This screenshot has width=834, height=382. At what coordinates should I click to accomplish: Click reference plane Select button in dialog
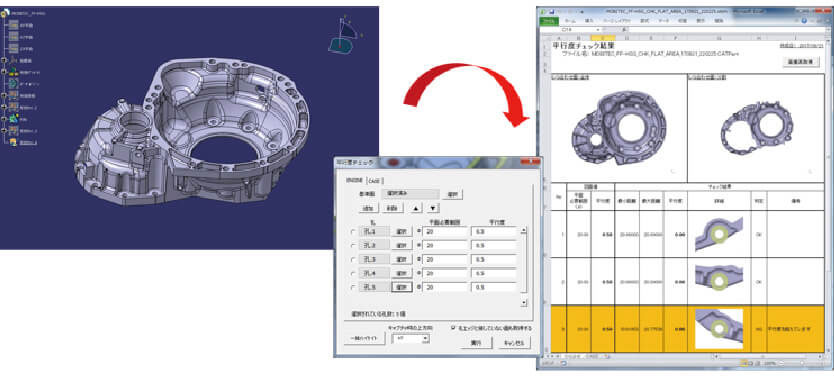(x=453, y=195)
